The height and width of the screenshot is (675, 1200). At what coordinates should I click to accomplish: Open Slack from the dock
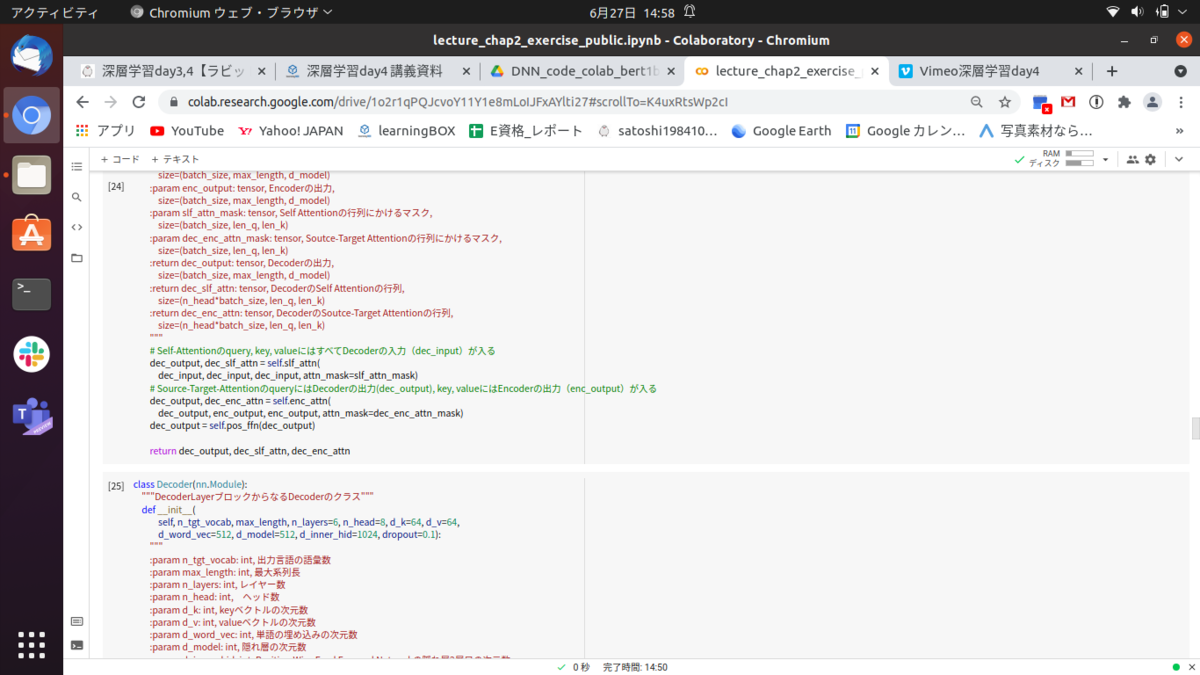coord(32,355)
